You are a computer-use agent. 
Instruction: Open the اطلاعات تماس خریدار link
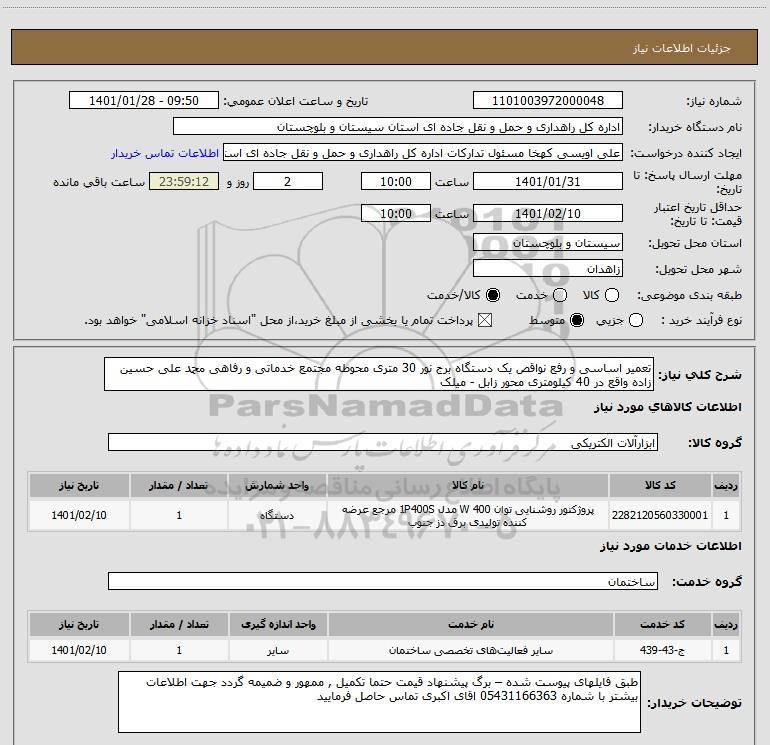(x=165, y=153)
